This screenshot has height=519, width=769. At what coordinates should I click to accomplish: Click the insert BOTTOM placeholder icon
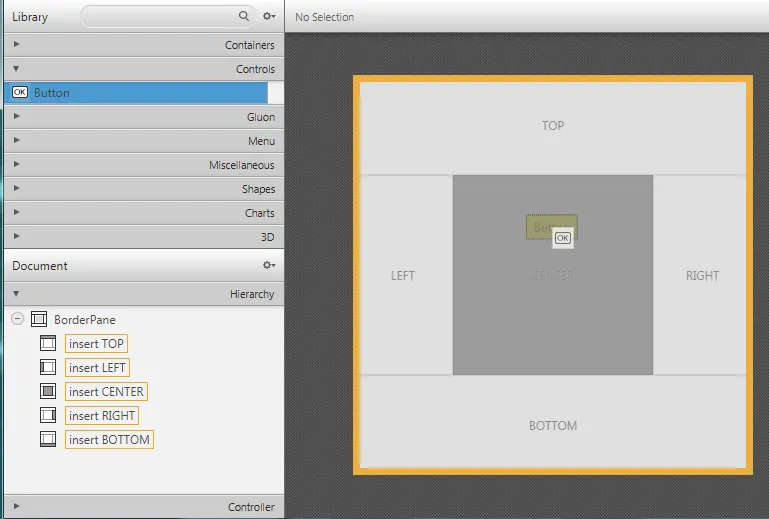48,440
